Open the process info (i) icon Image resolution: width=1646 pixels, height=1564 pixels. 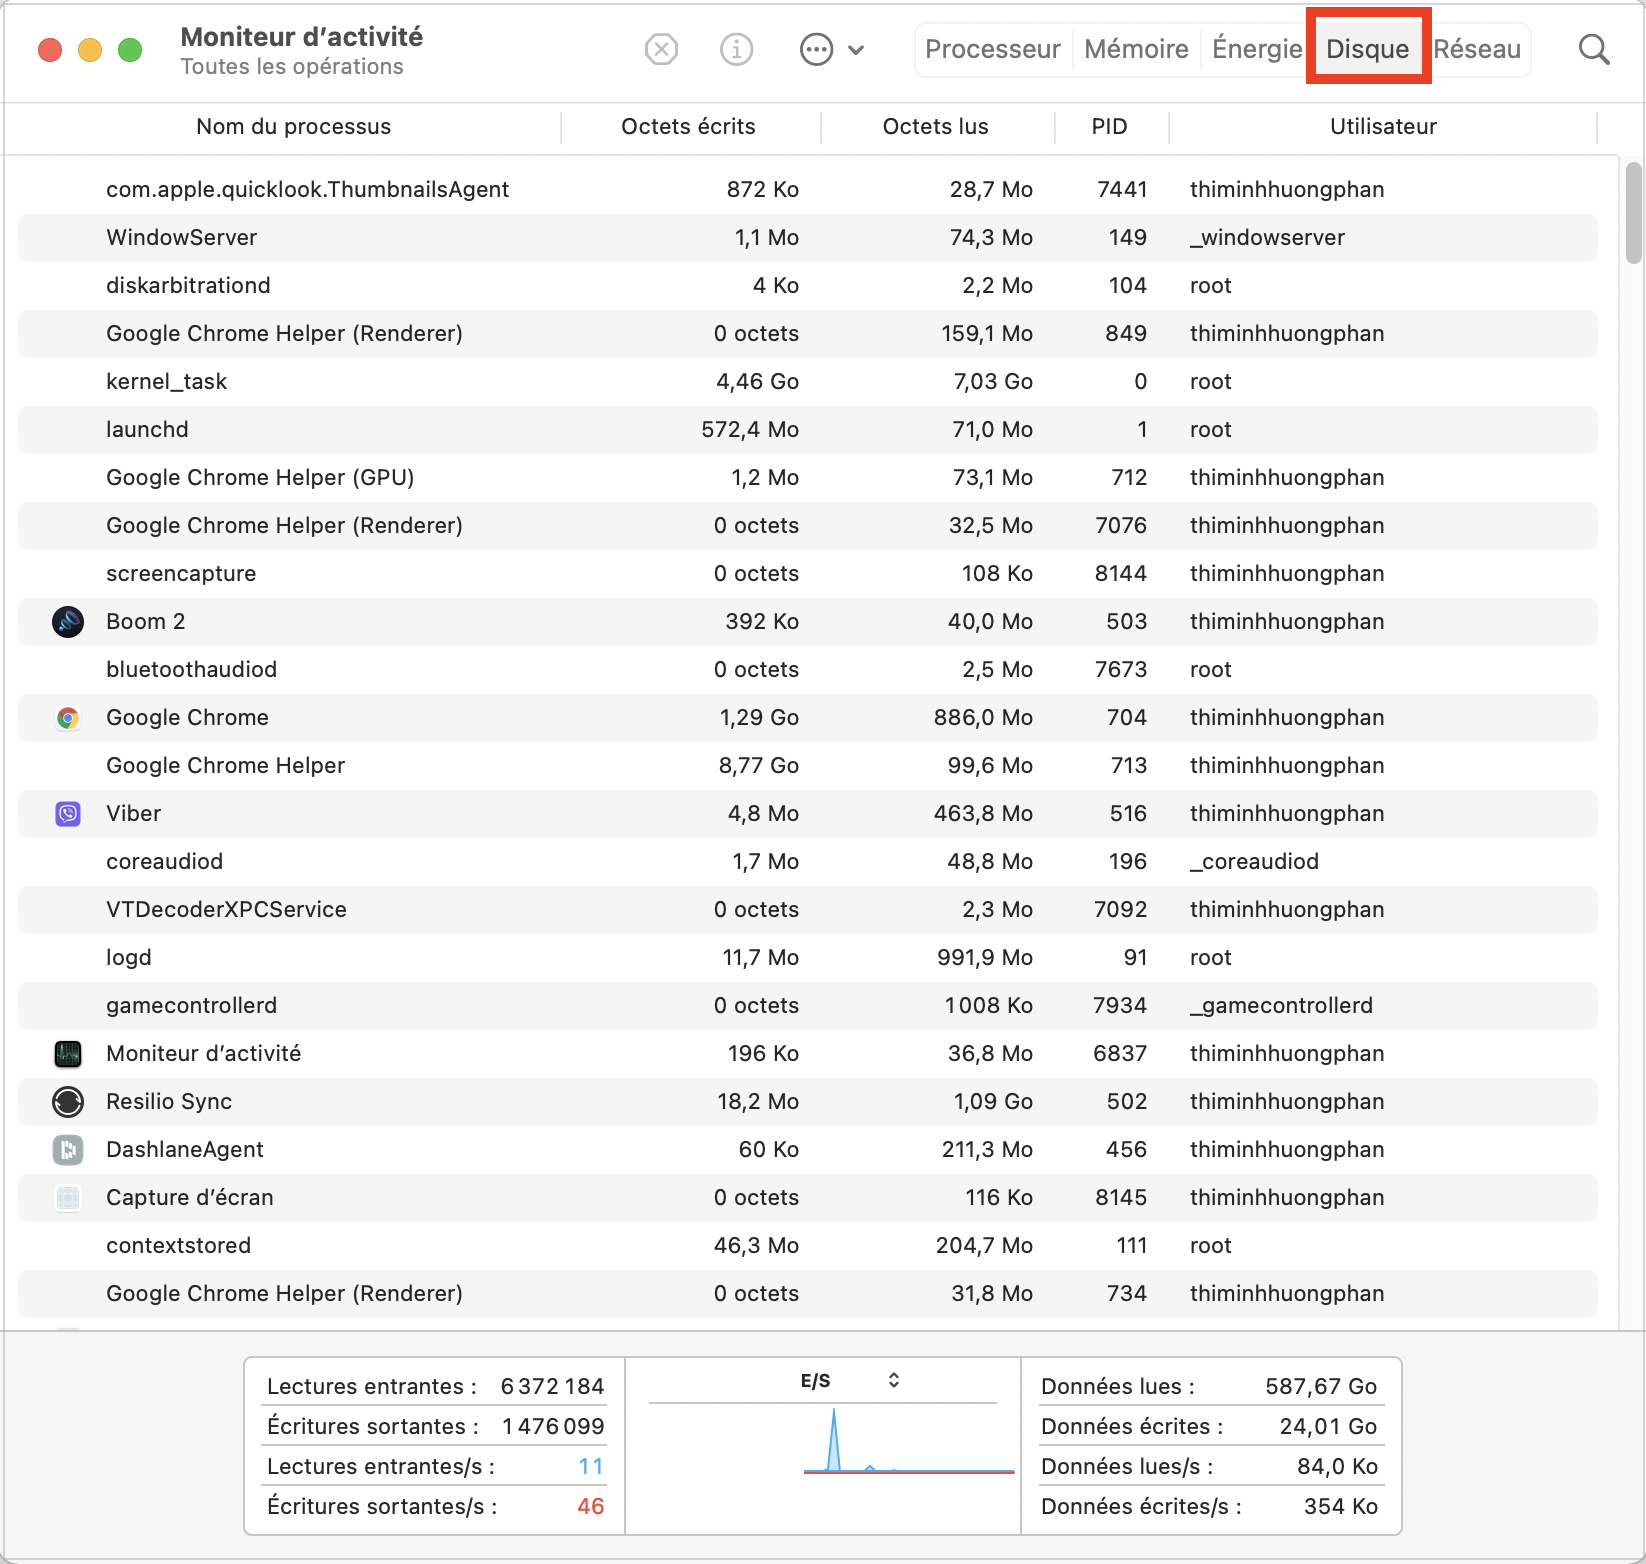(736, 49)
